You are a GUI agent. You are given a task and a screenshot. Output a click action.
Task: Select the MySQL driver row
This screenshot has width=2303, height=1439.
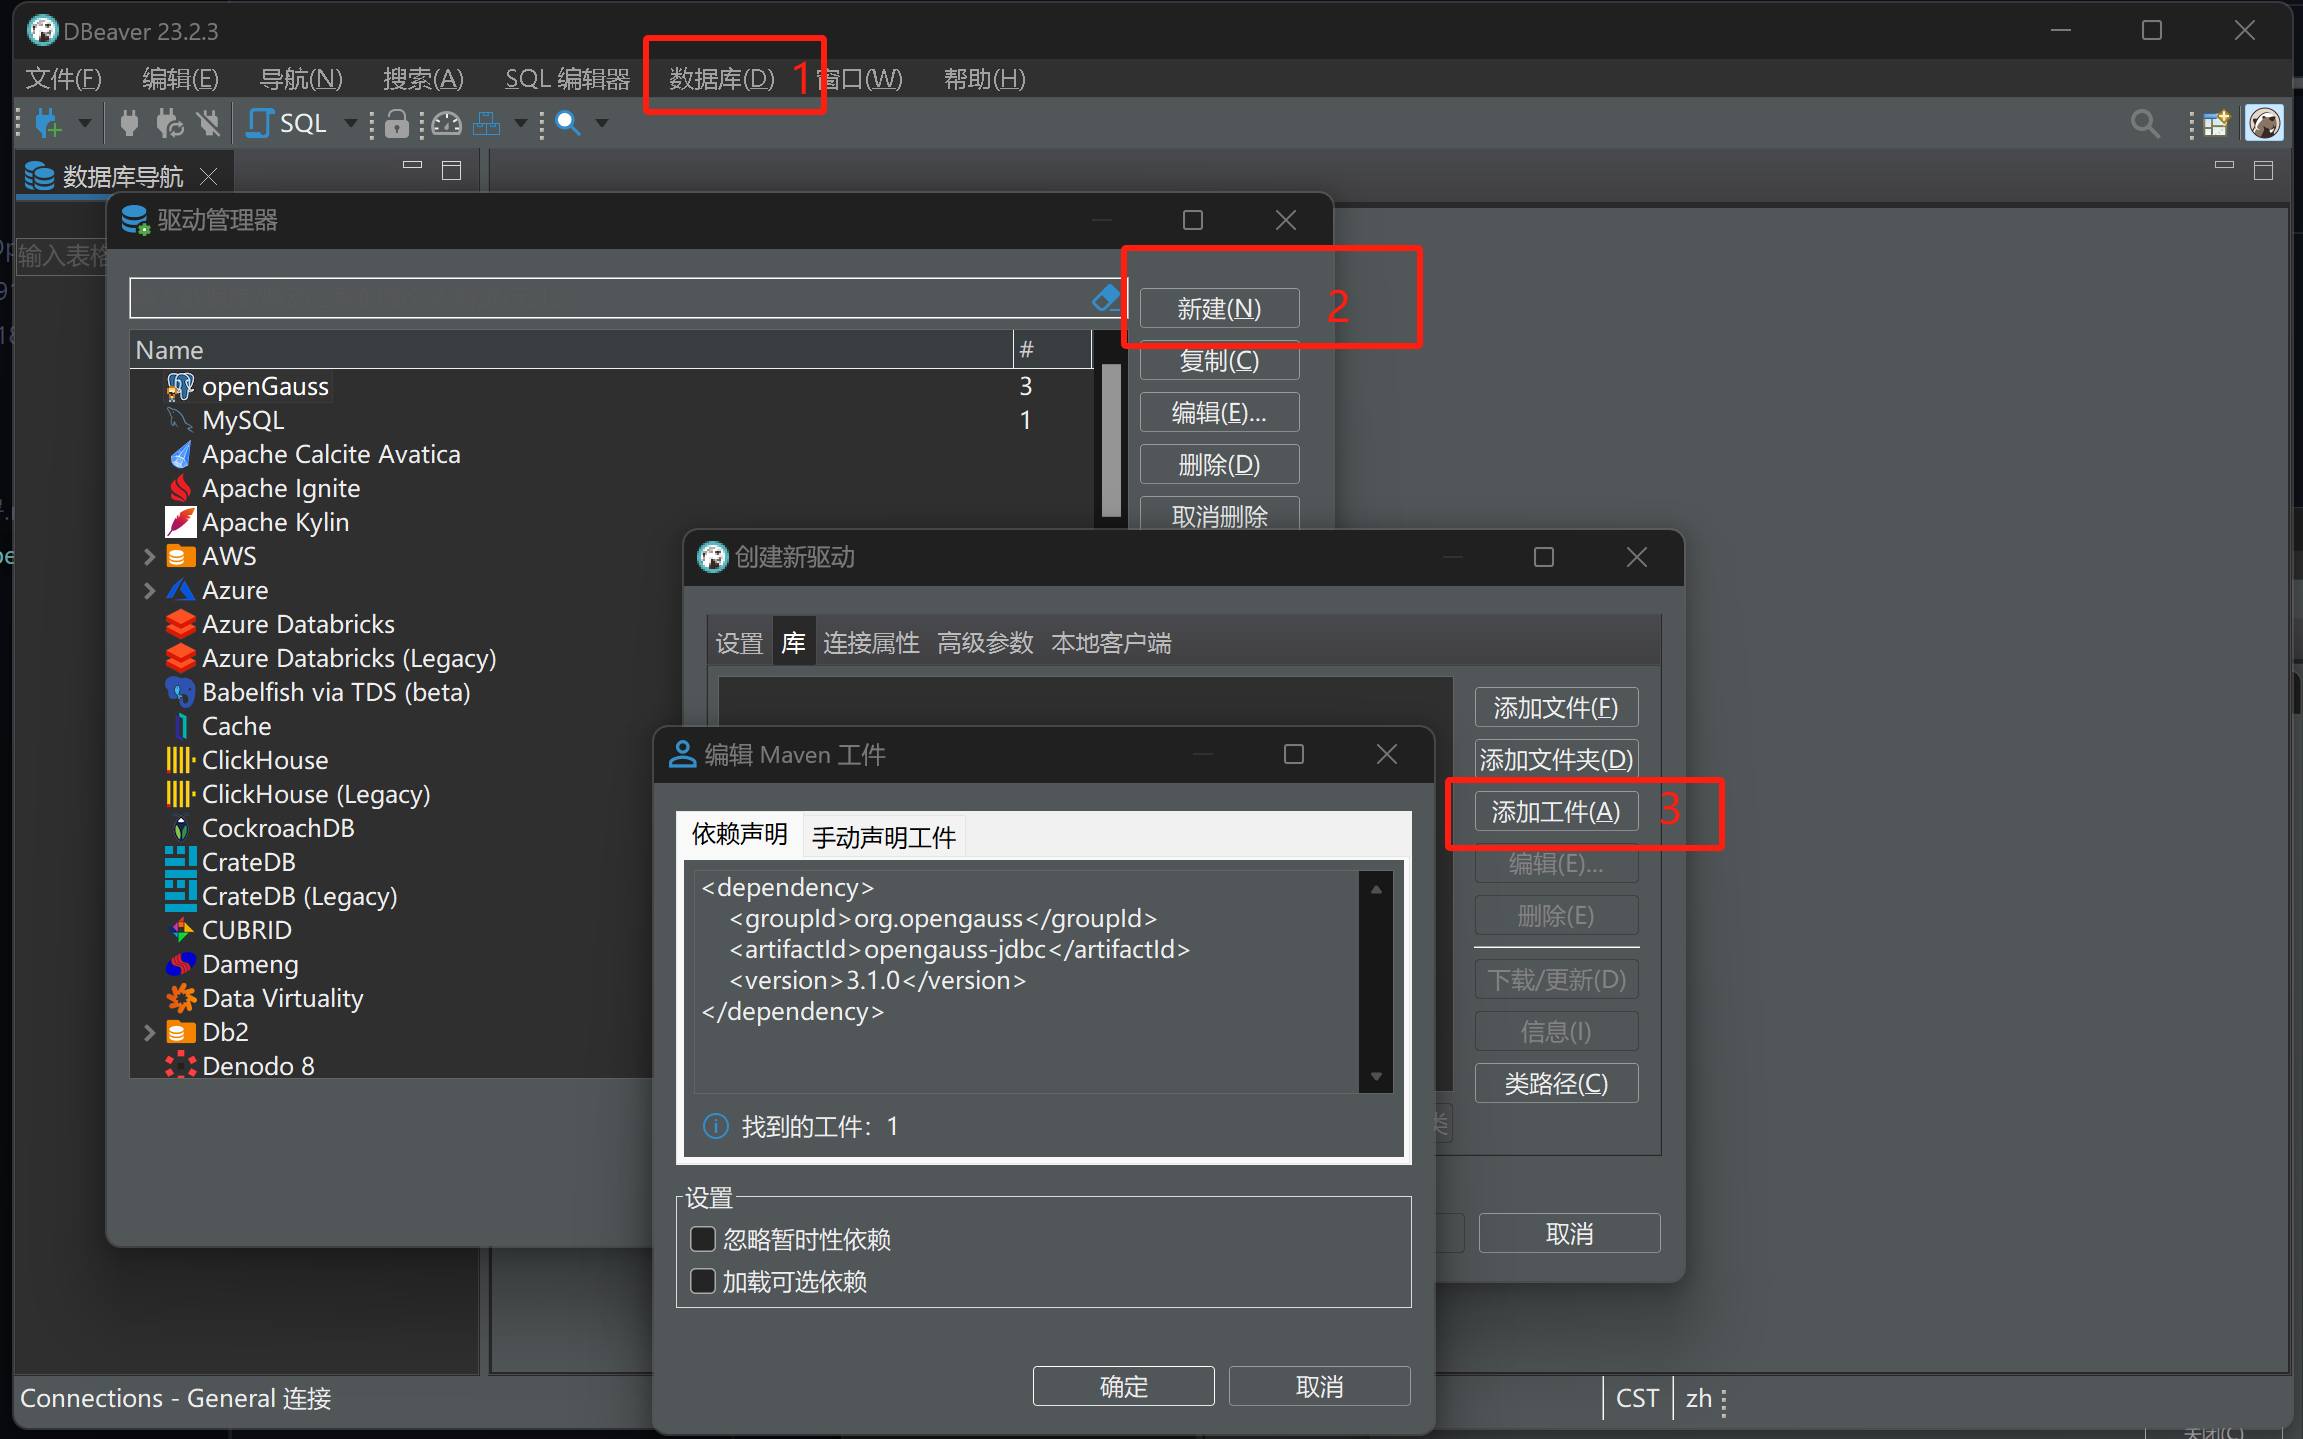coord(610,420)
